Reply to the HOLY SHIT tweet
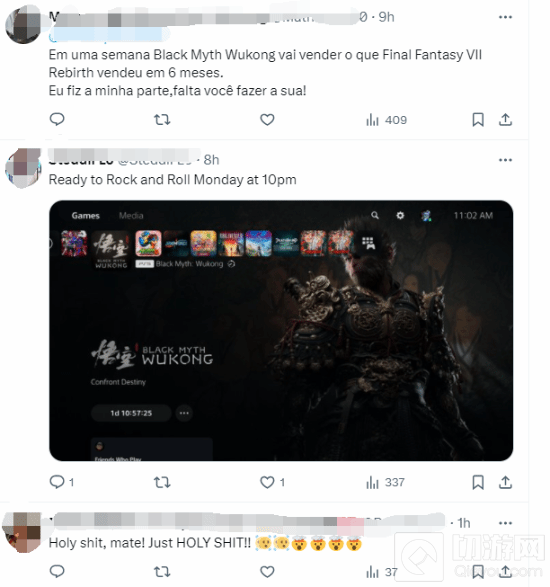This screenshot has width=550, height=587. click(57, 571)
